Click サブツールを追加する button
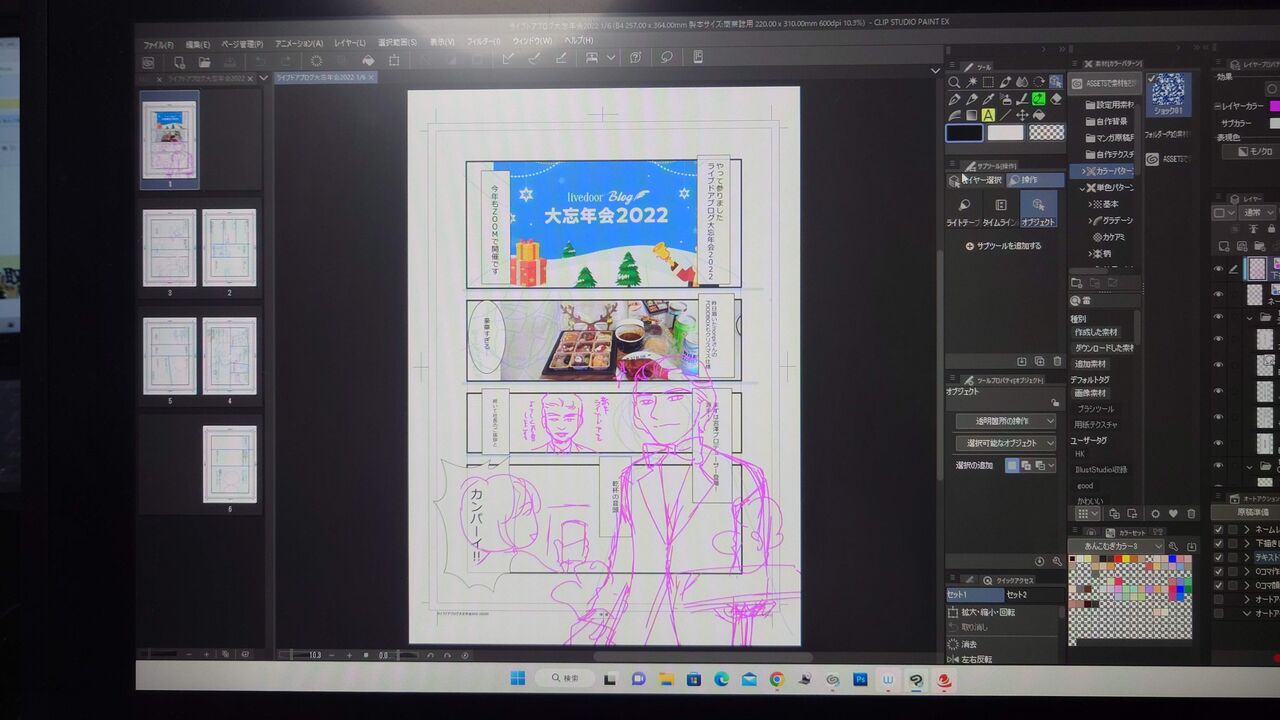 click(1003, 245)
